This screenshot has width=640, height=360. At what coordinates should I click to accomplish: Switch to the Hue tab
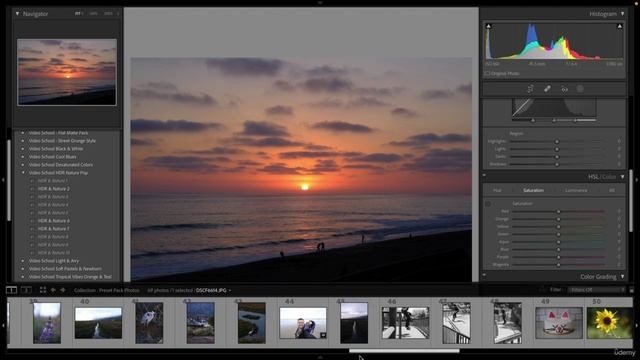tap(497, 190)
